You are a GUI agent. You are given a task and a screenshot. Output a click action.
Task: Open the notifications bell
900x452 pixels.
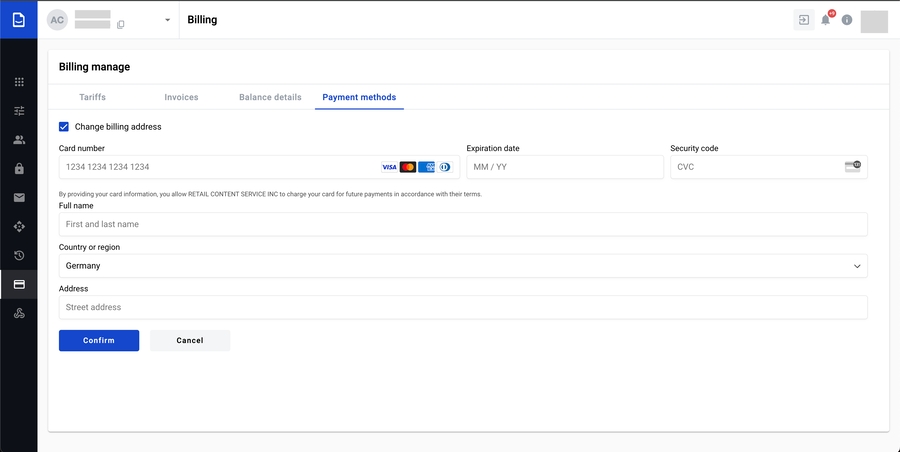pos(825,20)
